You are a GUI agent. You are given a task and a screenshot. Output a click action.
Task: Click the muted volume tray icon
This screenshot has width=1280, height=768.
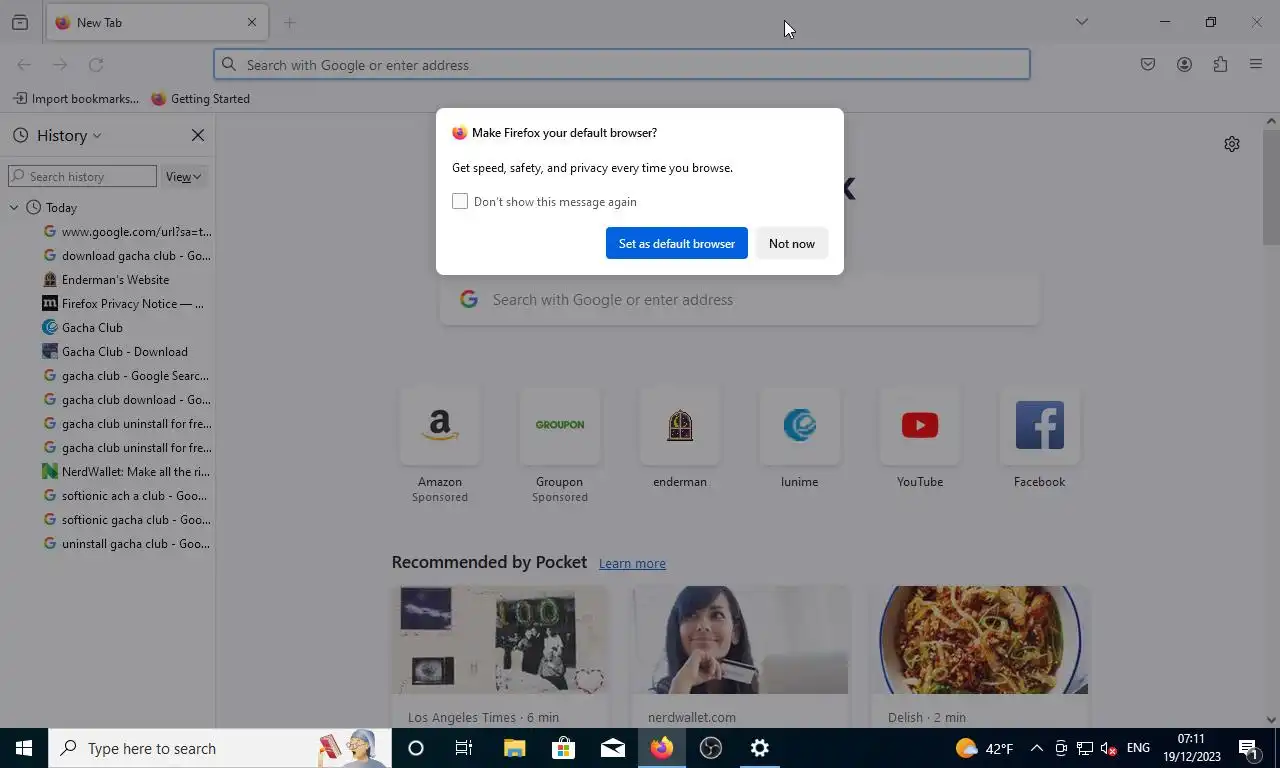tap(1108, 748)
